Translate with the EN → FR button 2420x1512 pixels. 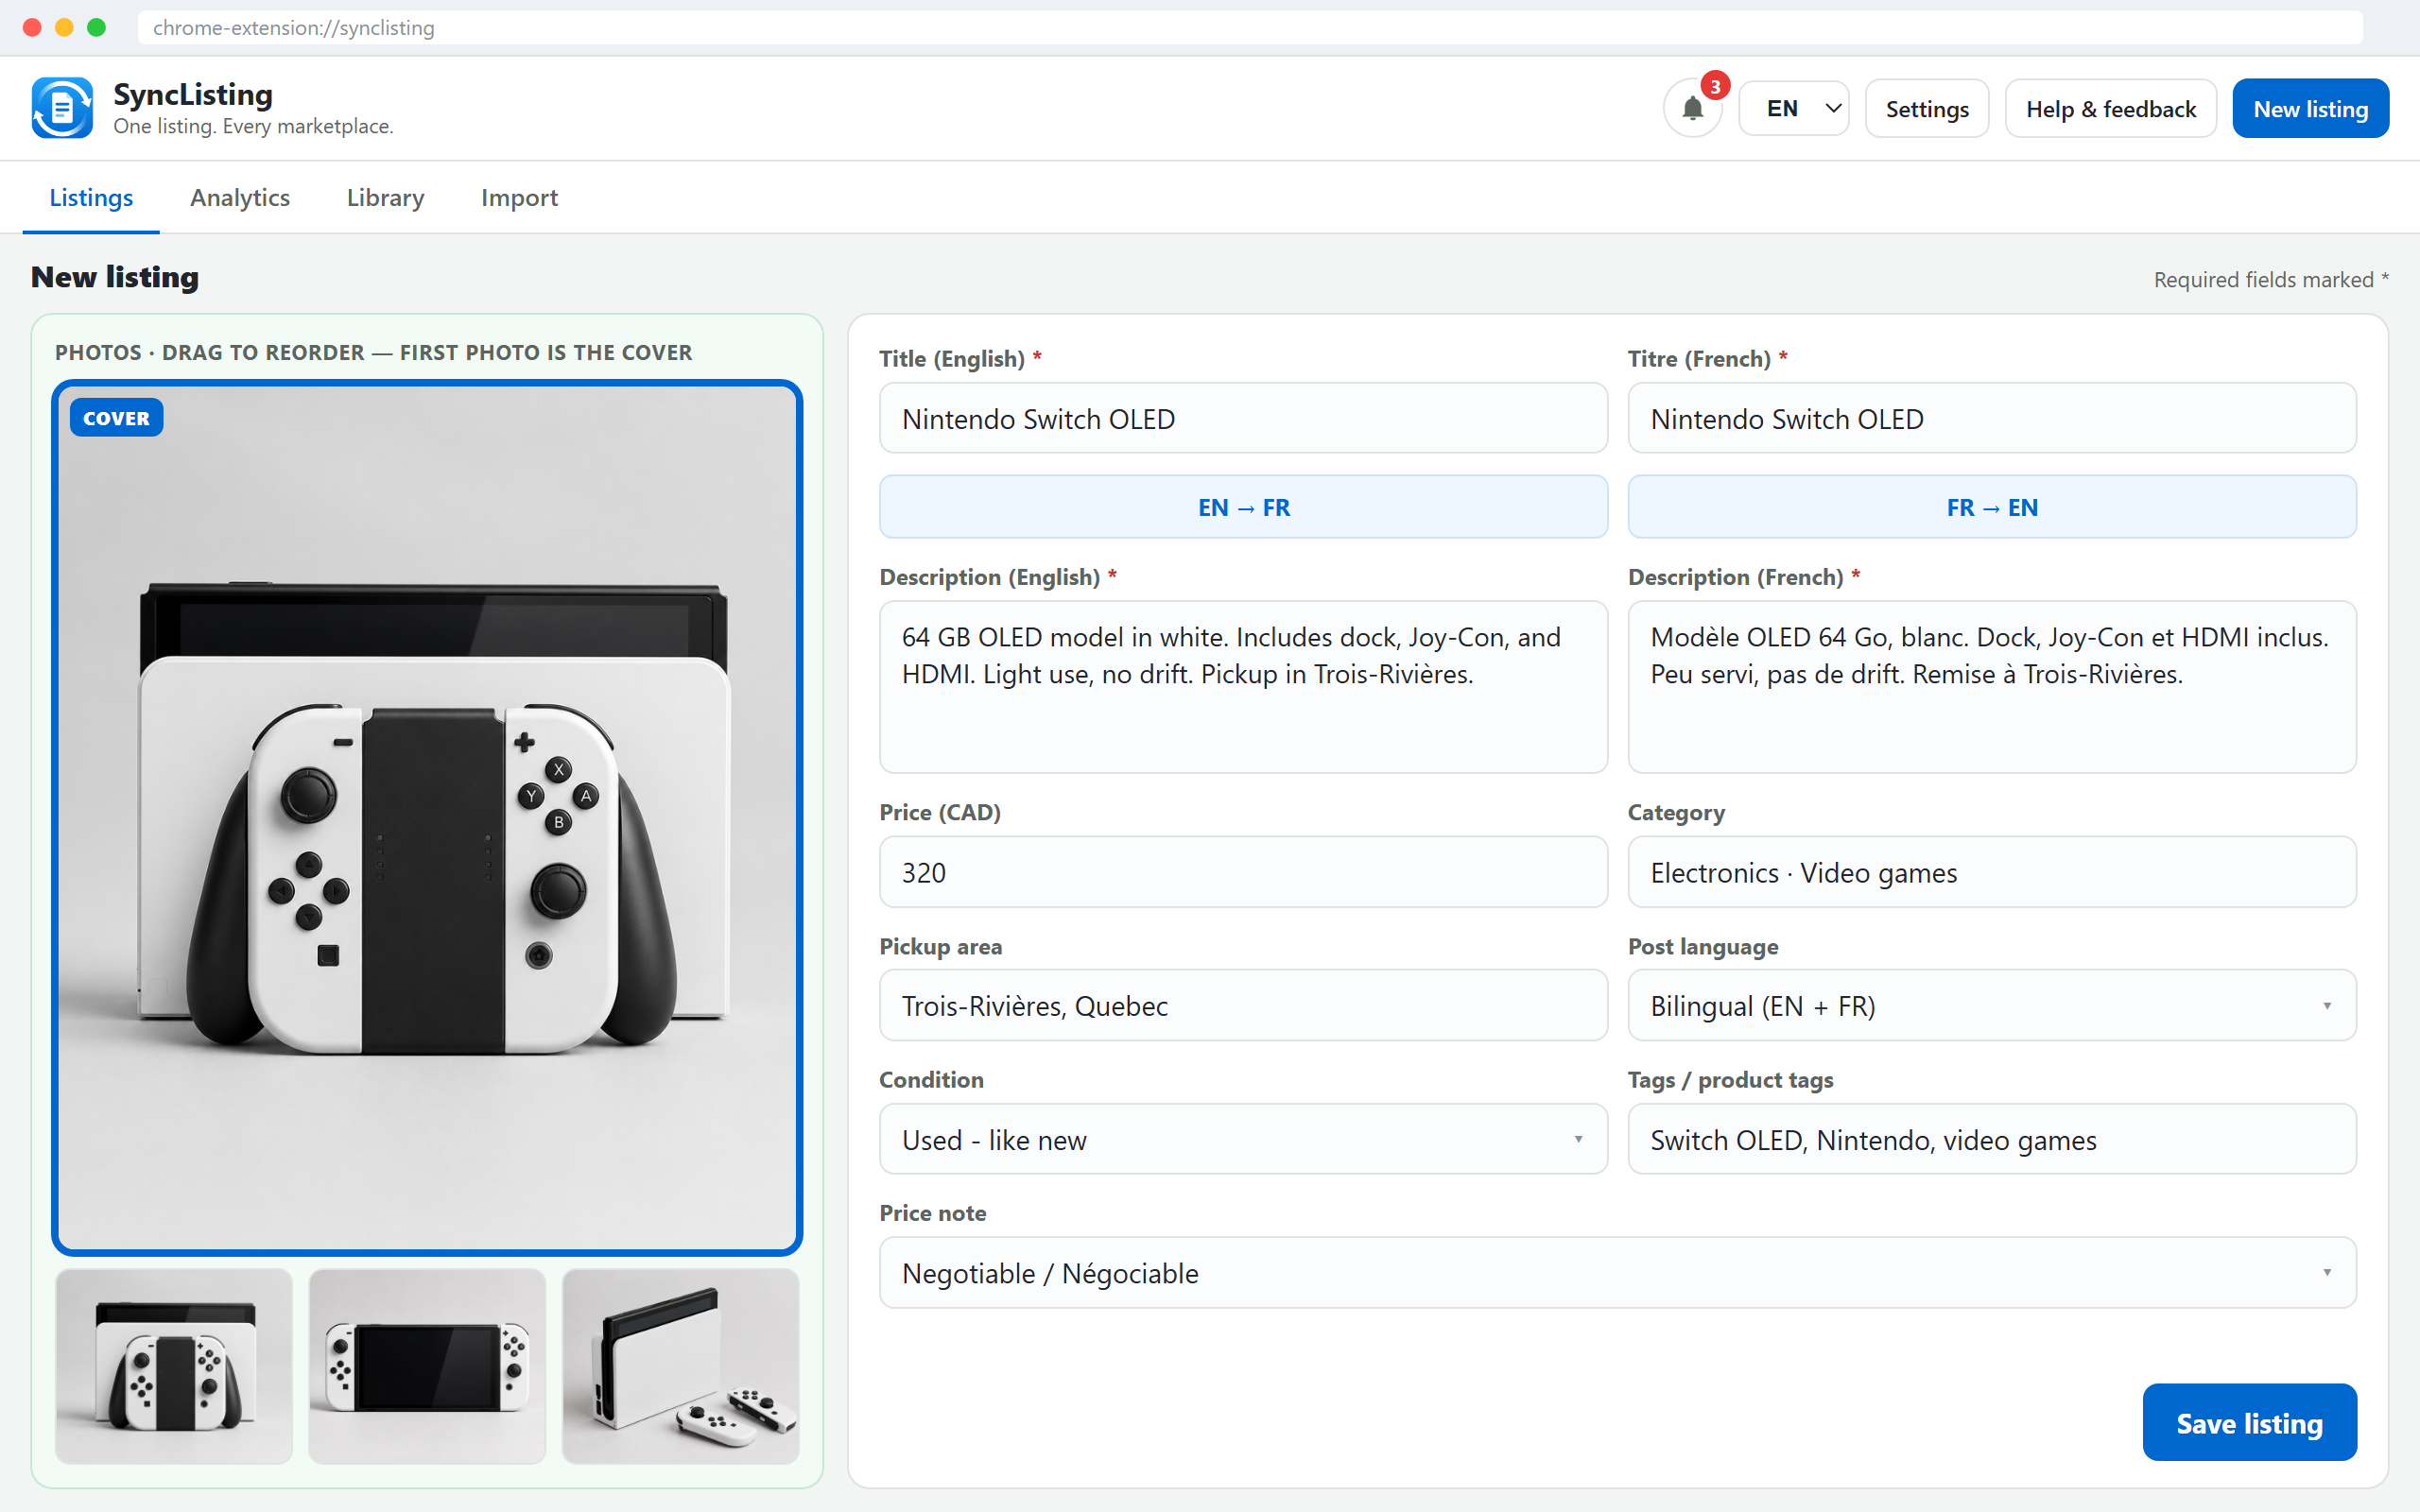pos(1243,507)
